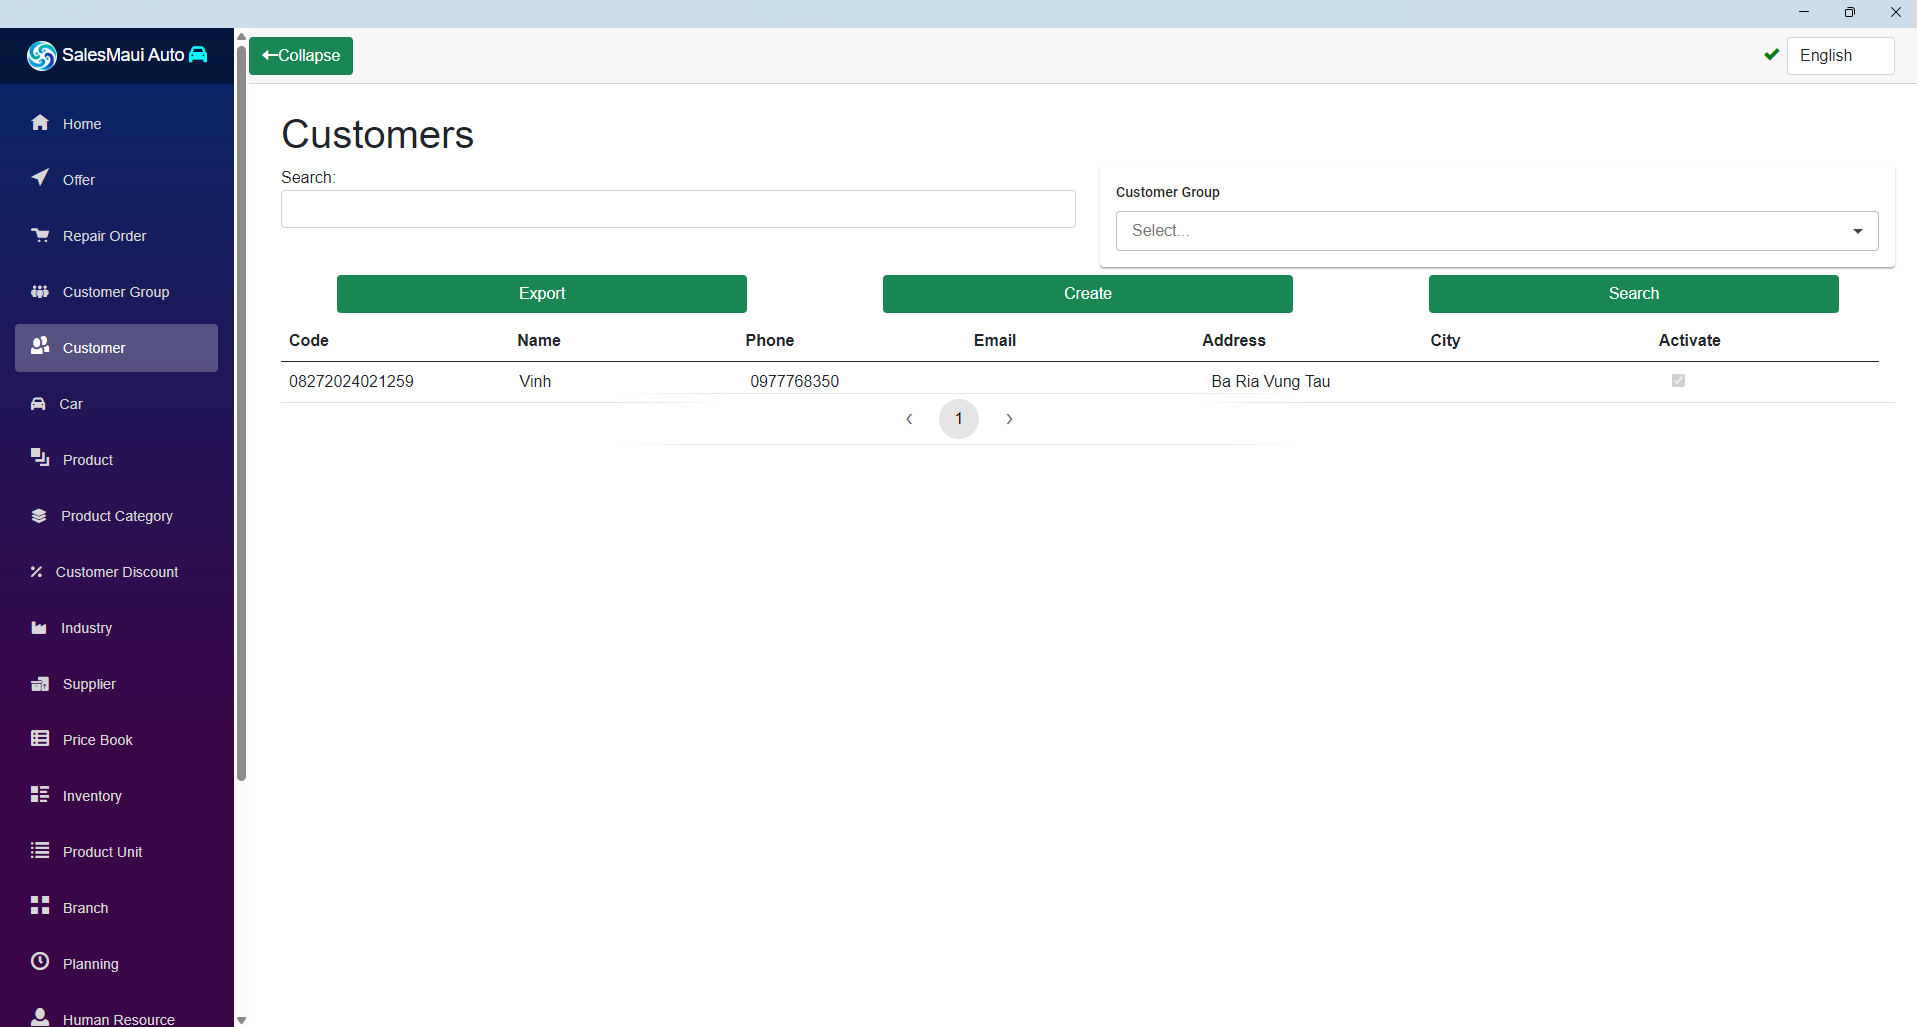Viewport: 1917px width, 1027px height.
Task: Click the Car icon in sidebar
Action: 38,404
